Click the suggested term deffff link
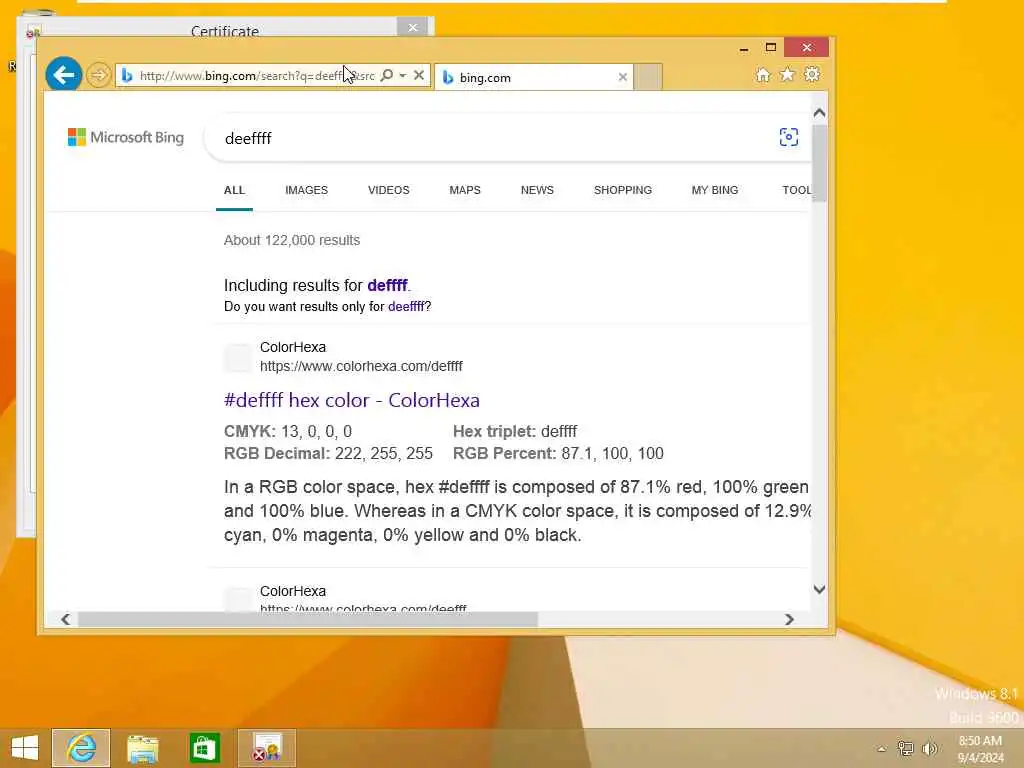The image size is (1024, 768). 387,285
